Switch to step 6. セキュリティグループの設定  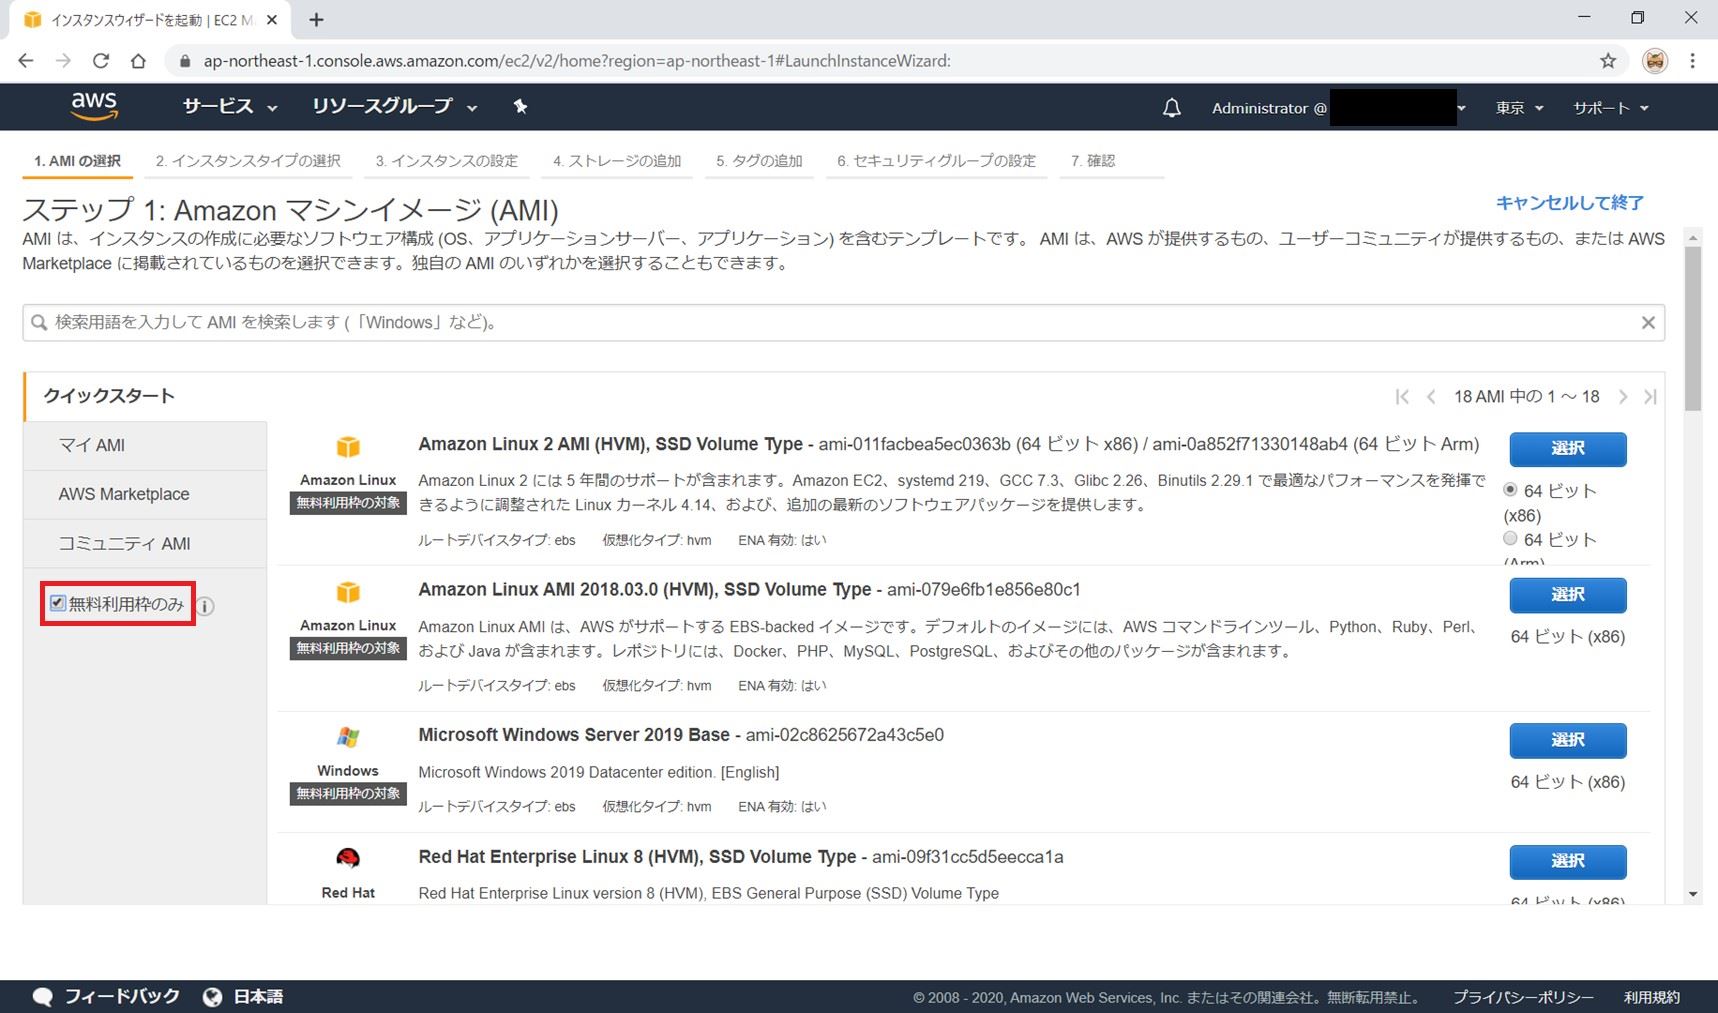936,161
